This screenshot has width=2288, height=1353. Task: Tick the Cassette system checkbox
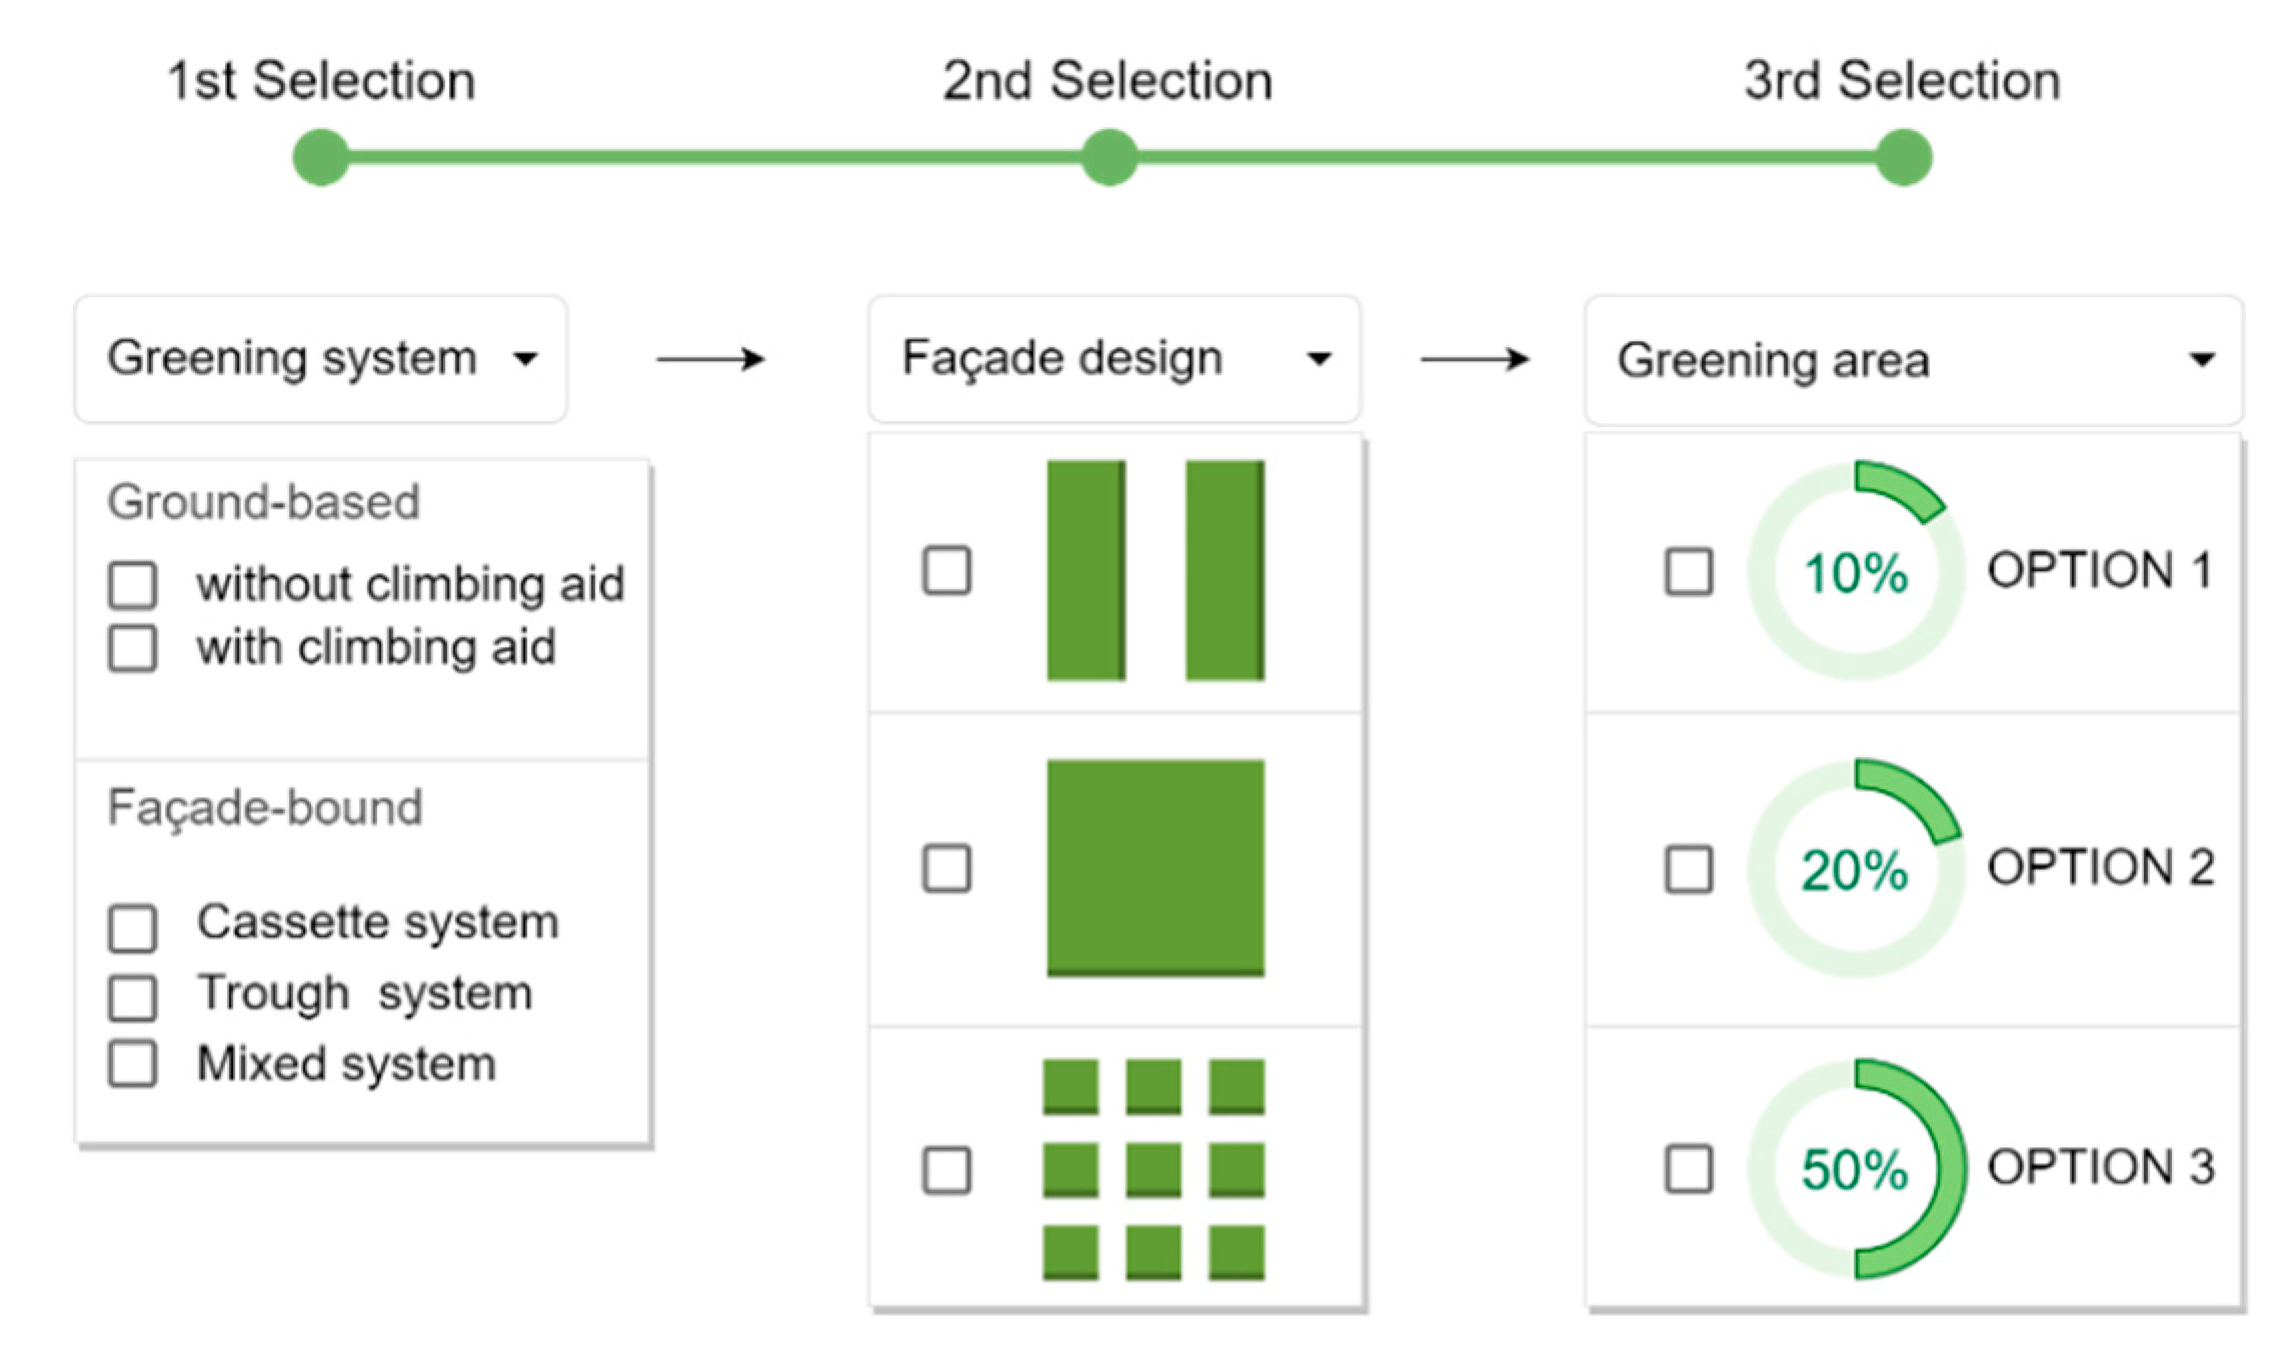click(133, 927)
